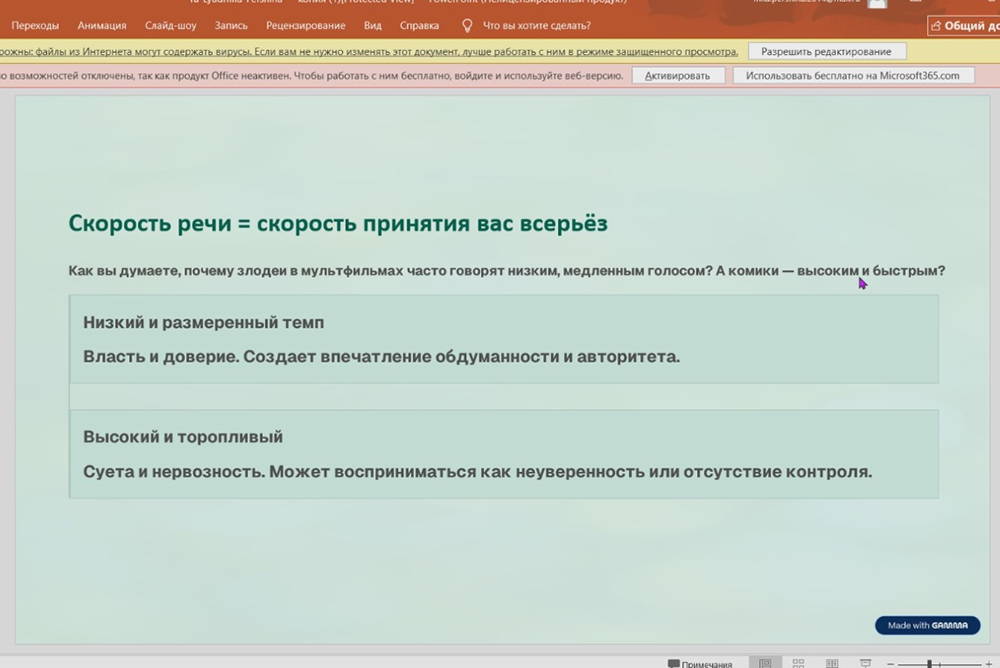This screenshot has width=1000, height=668.
Task: Click the Общий доступ share button
Action: (964, 26)
